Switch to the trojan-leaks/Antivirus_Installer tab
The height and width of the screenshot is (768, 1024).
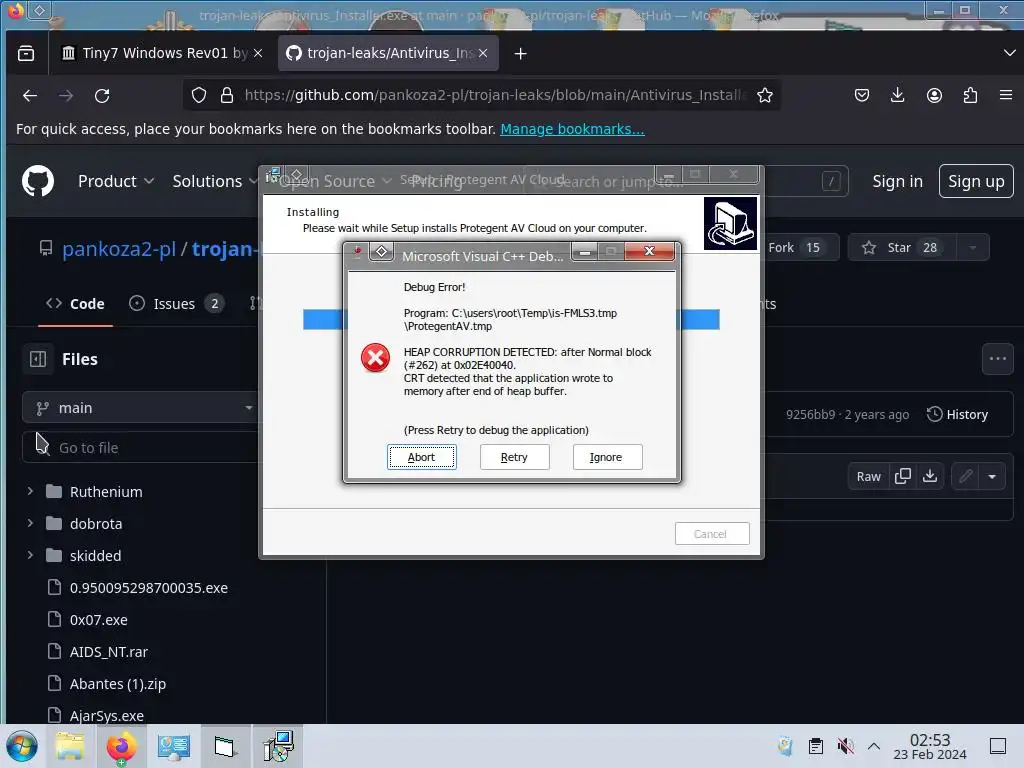coord(388,53)
